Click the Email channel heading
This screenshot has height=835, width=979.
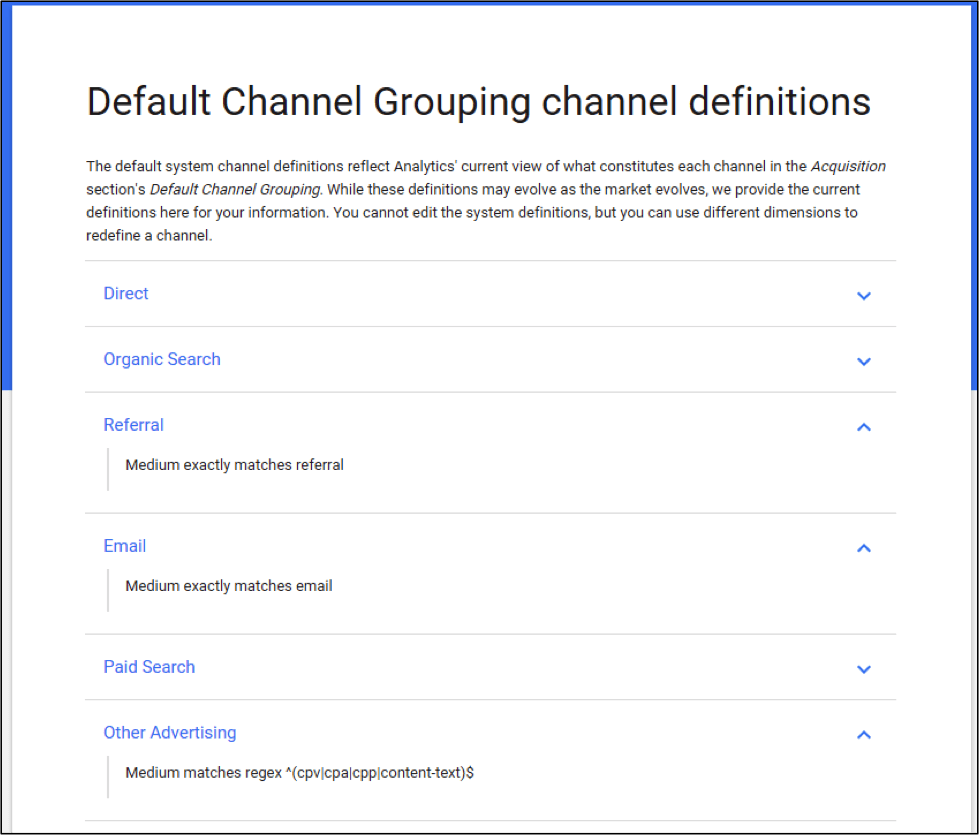tap(124, 546)
